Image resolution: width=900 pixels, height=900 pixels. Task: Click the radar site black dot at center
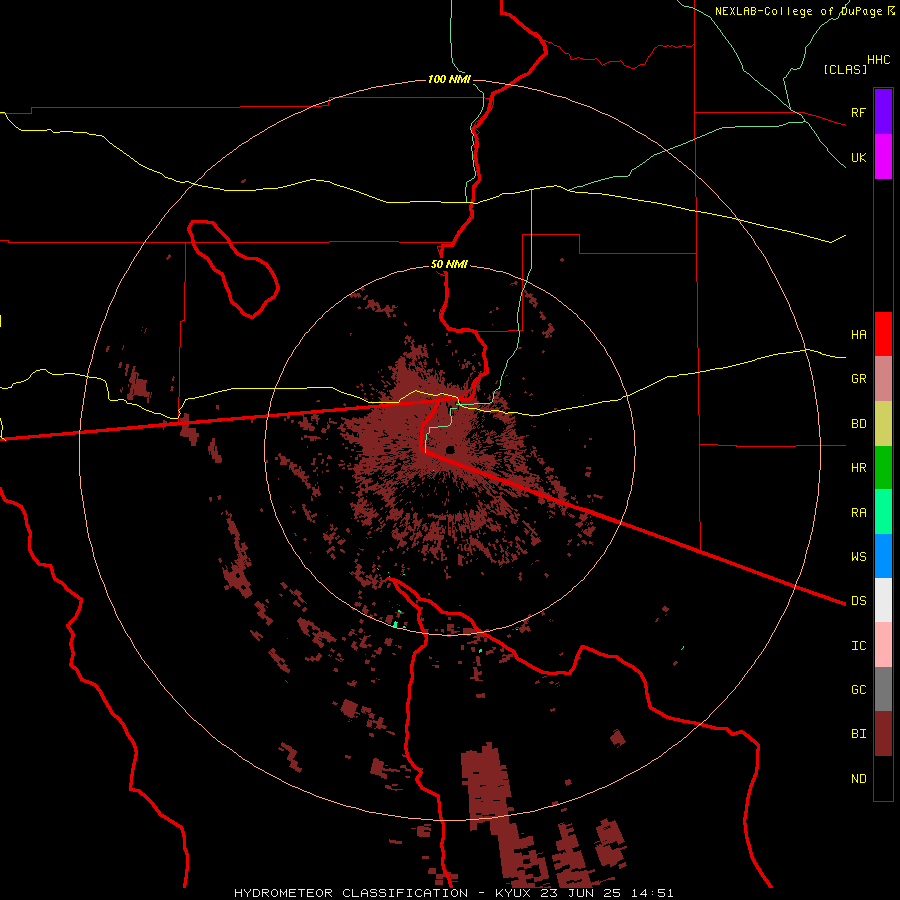[450, 449]
